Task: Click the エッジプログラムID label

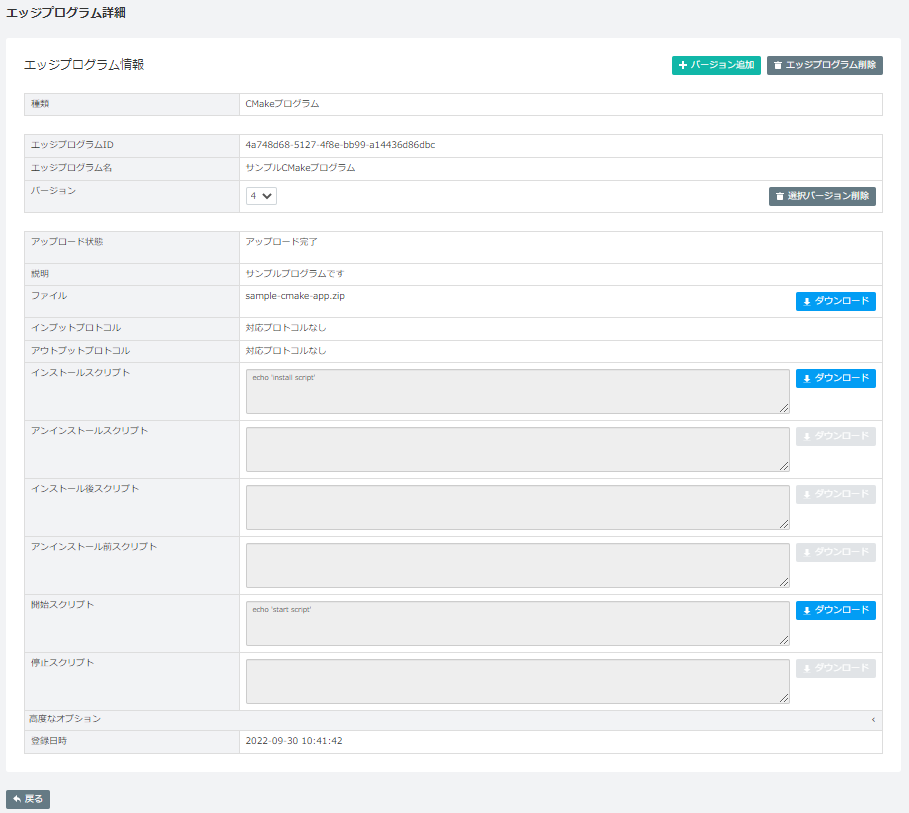Action: coord(72,145)
